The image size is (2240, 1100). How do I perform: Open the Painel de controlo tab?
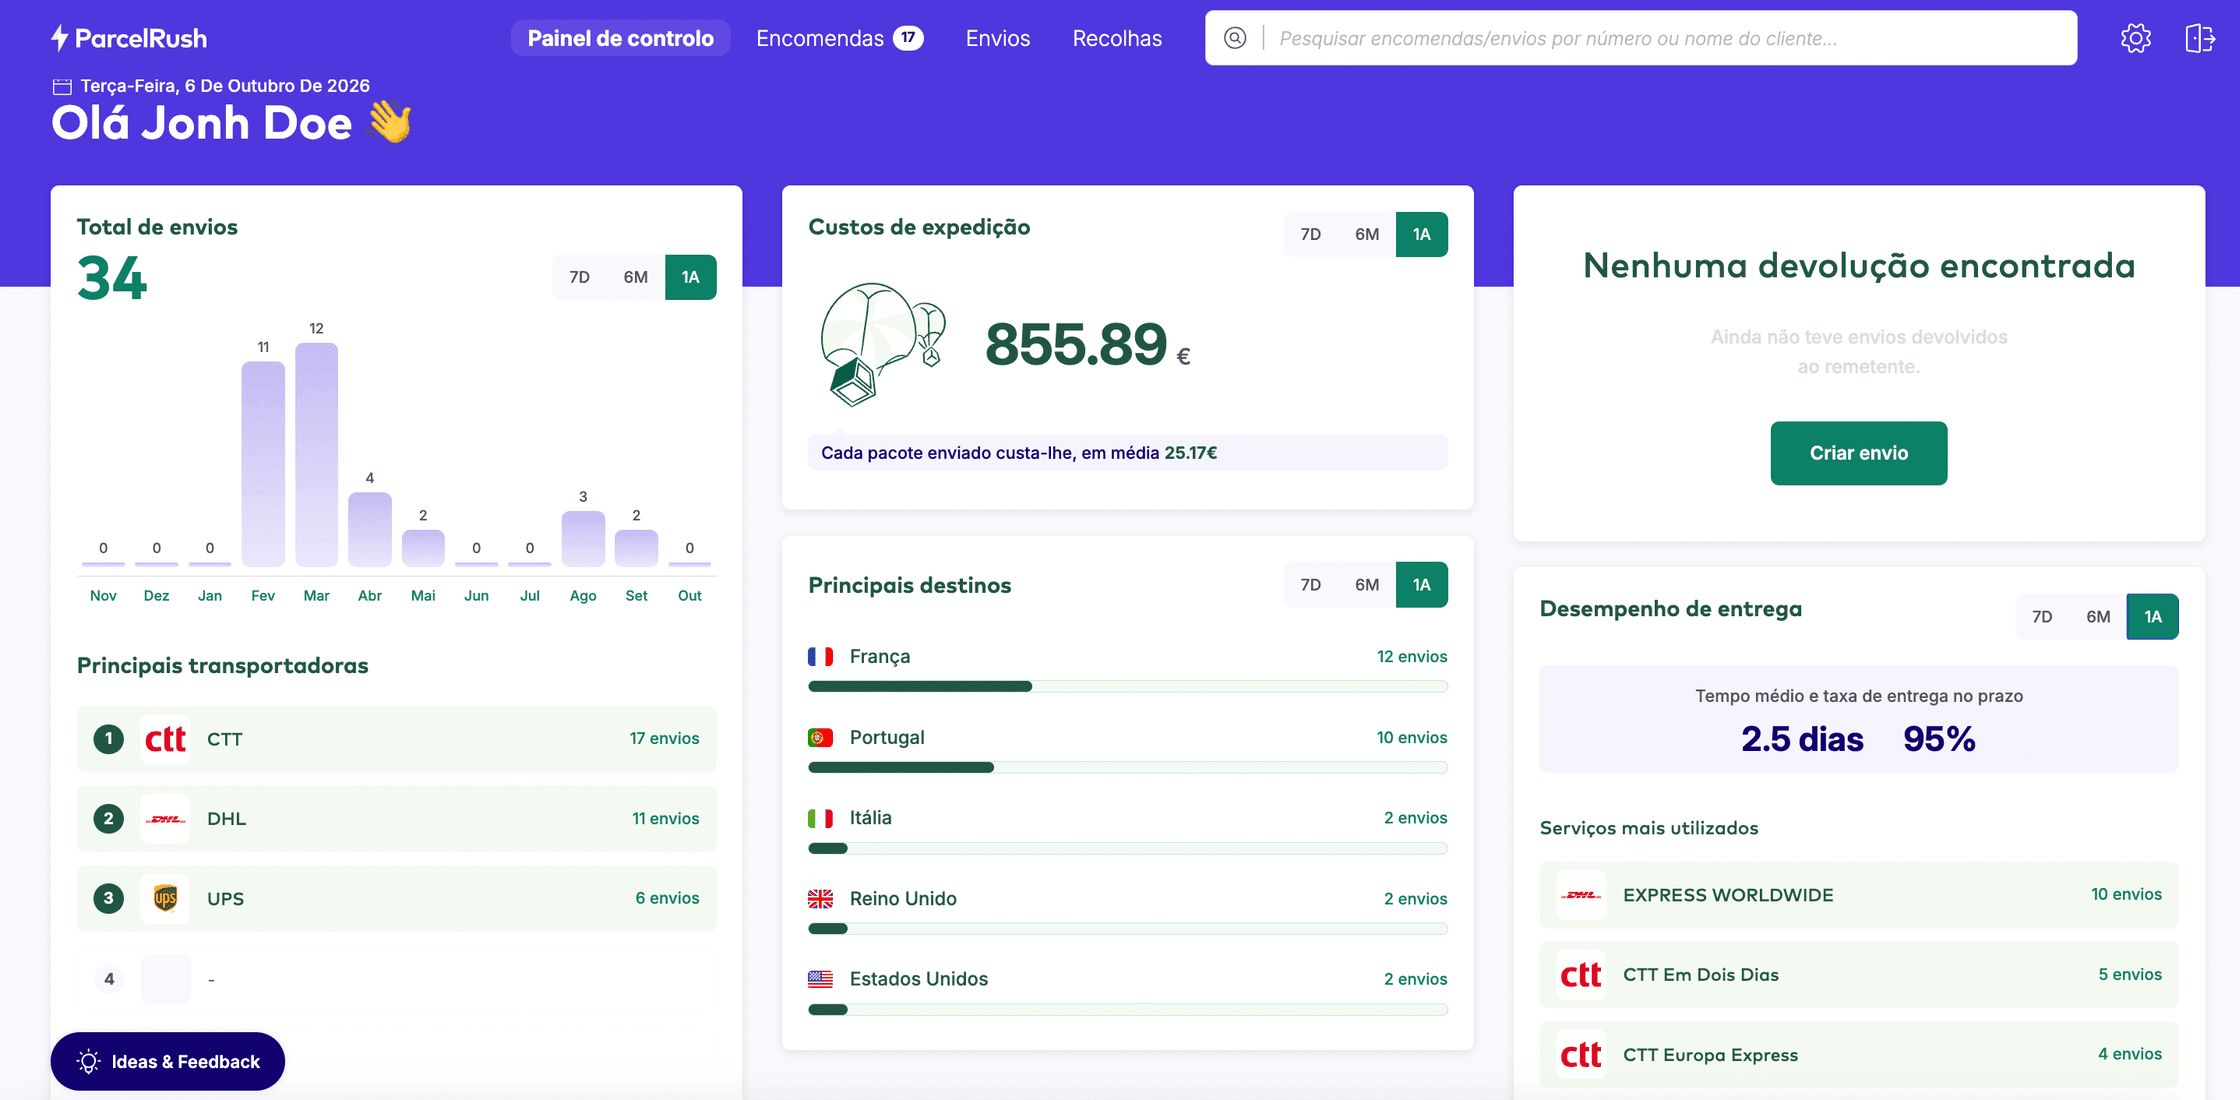pos(621,38)
